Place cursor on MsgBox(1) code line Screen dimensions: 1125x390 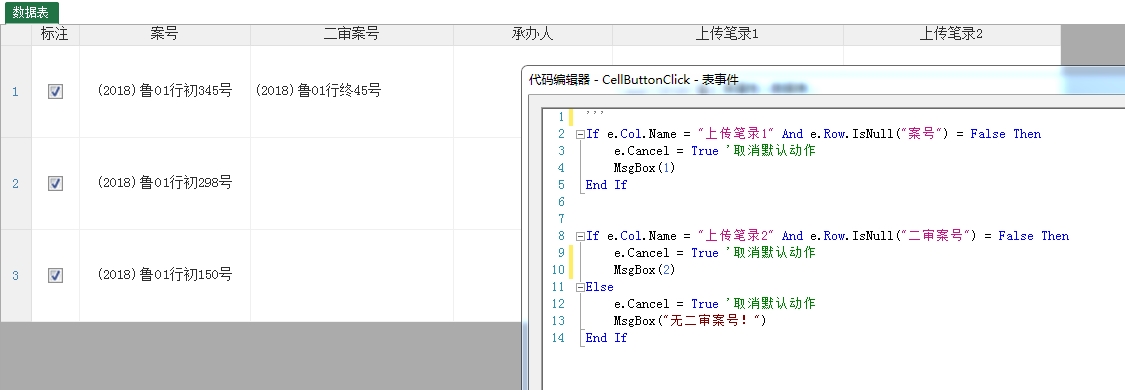[644, 168]
